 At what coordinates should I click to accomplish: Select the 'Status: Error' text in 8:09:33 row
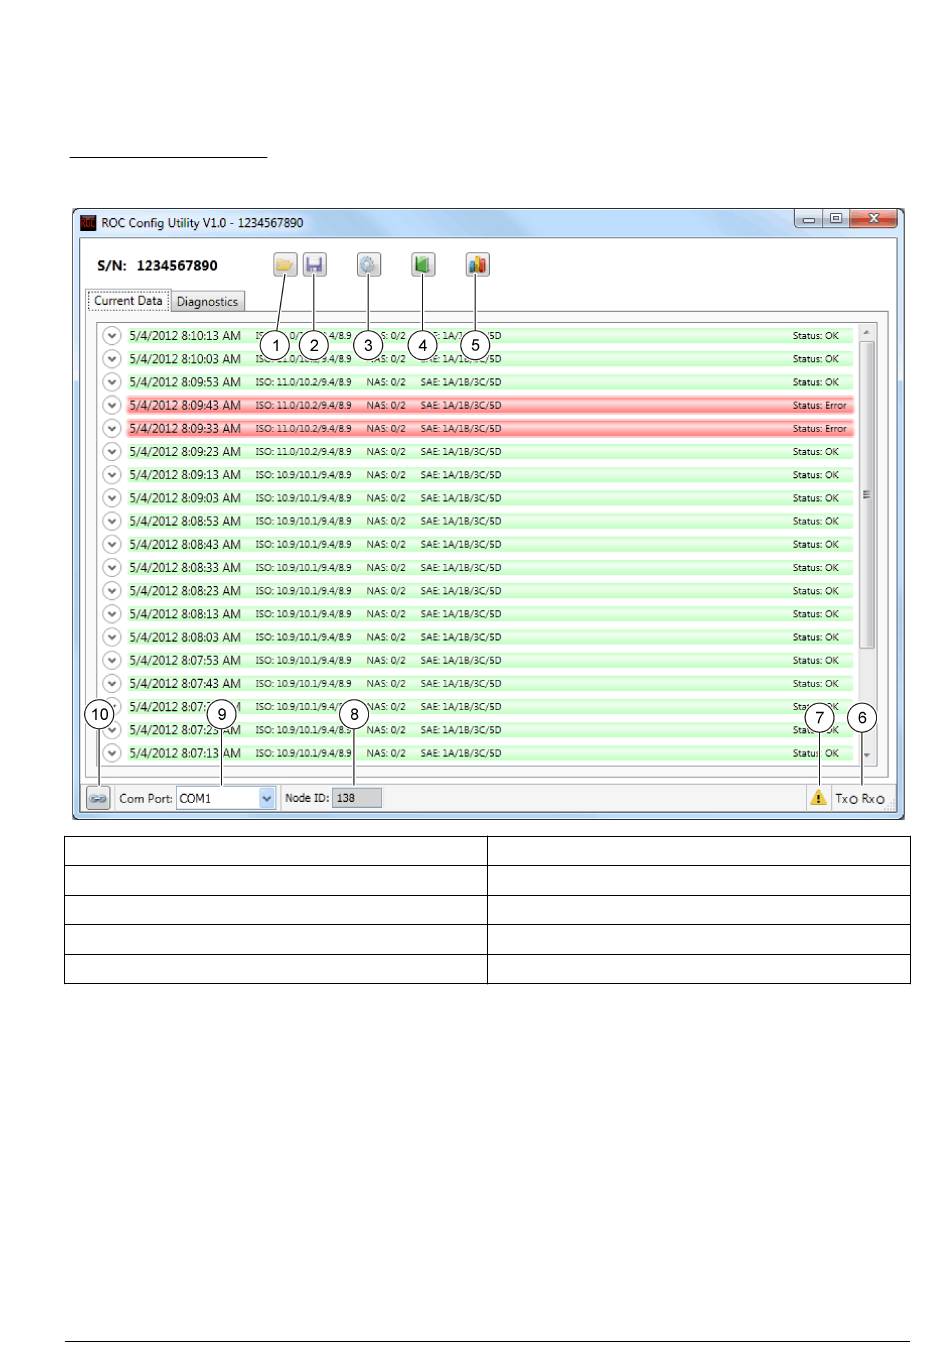point(819,428)
